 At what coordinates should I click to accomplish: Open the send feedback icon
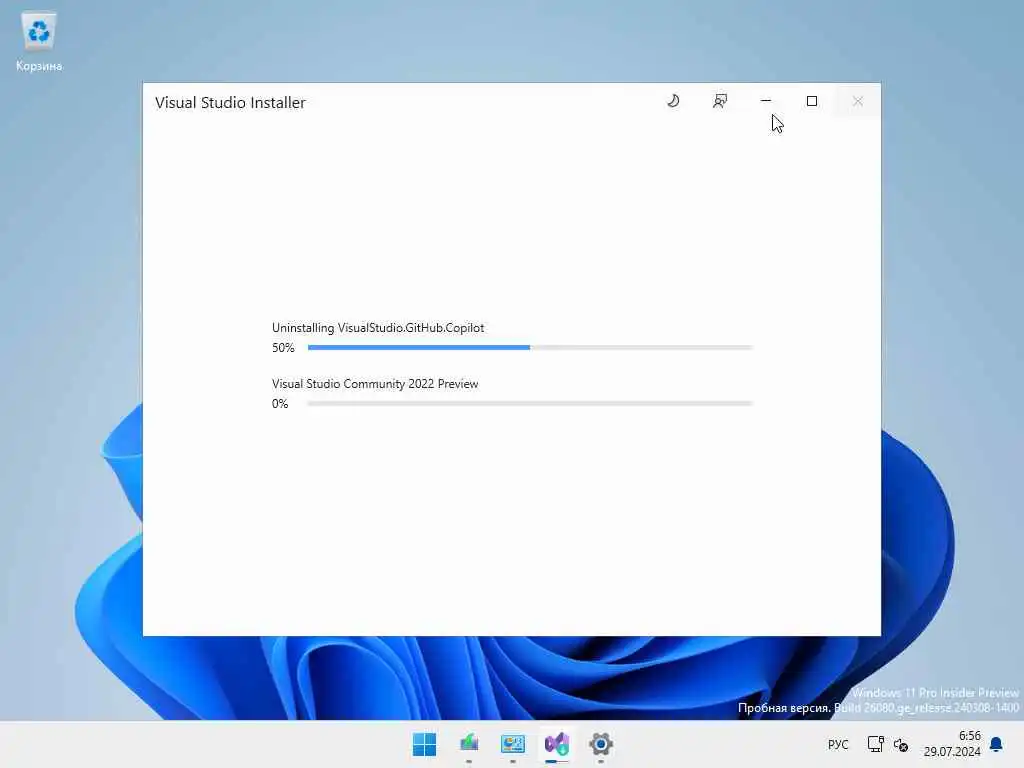[x=720, y=101]
